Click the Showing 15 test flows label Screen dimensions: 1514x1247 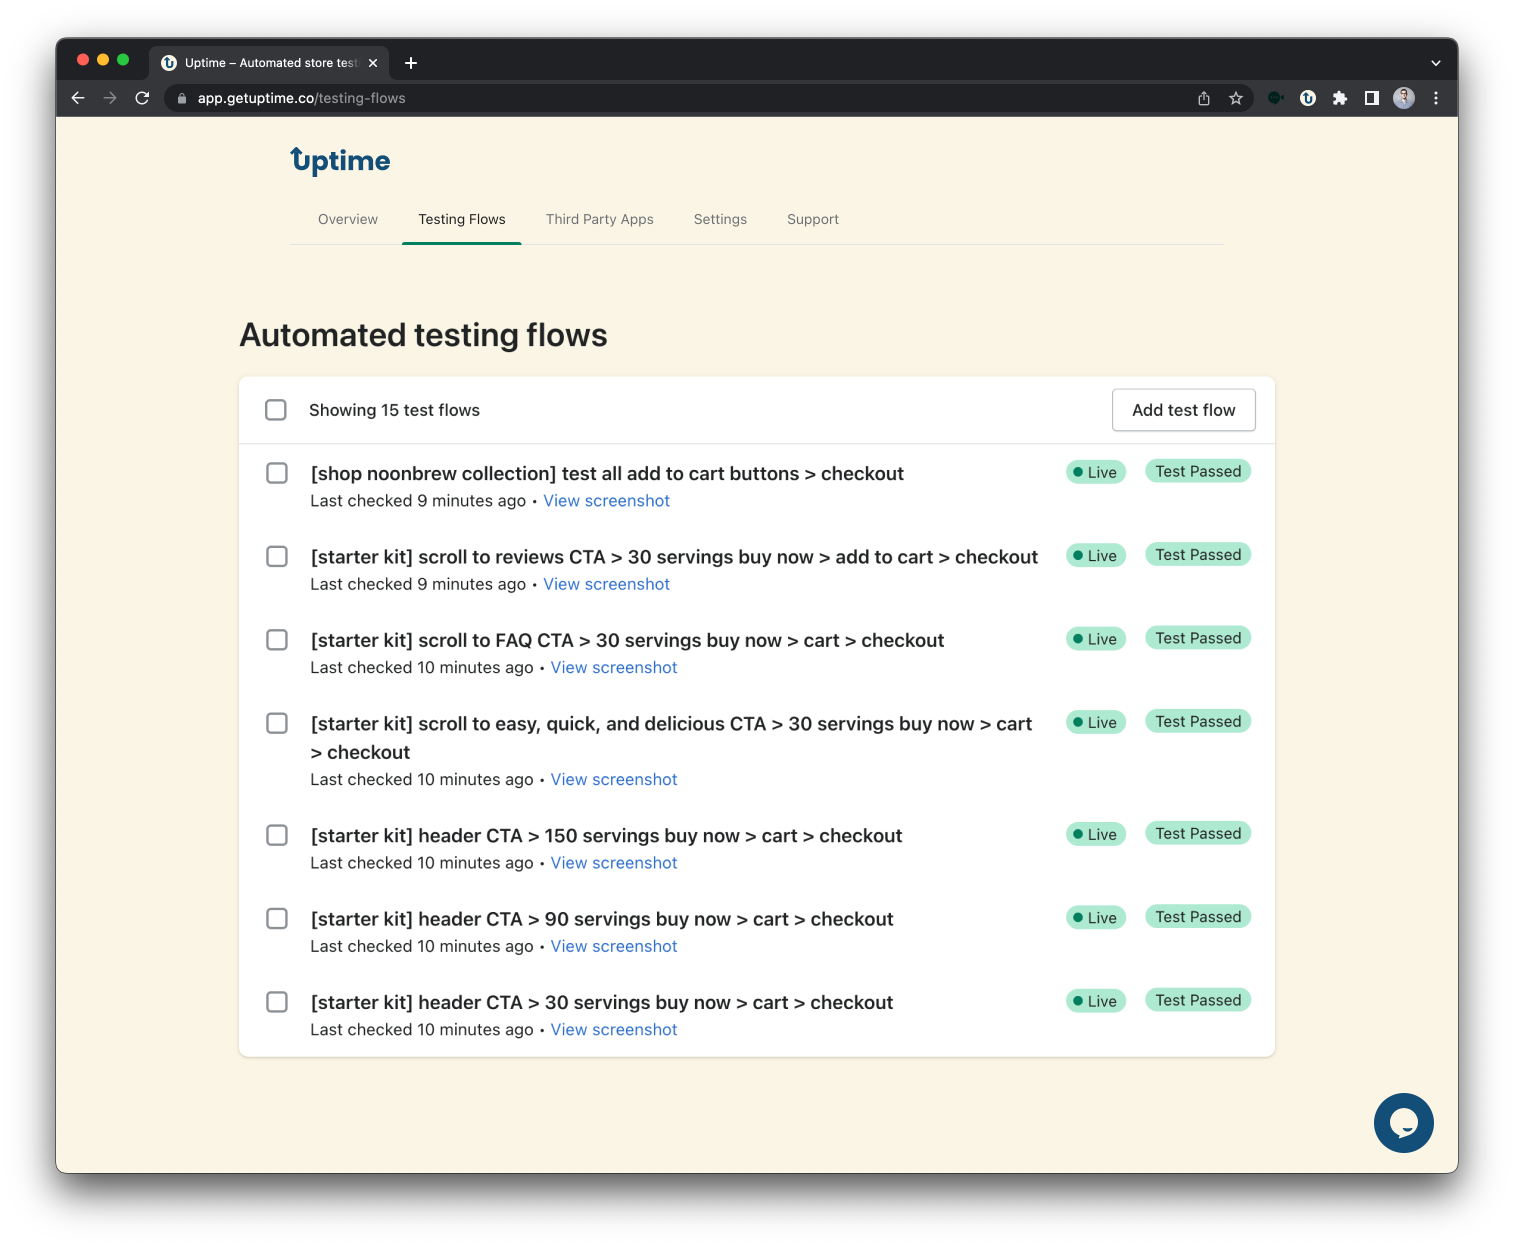click(x=394, y=410)
